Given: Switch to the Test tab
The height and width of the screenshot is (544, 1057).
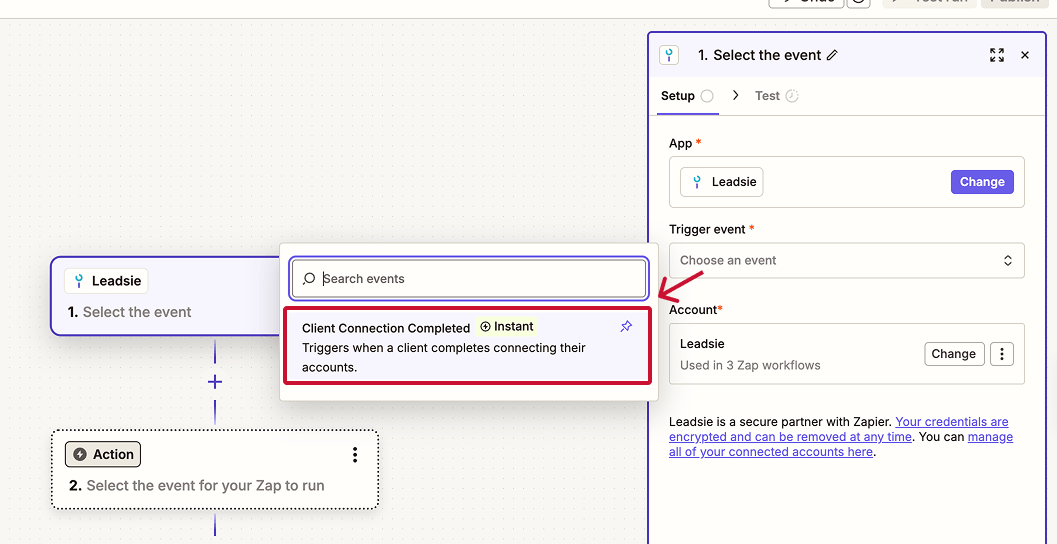Looking at the screenshot, I should 776,96.
